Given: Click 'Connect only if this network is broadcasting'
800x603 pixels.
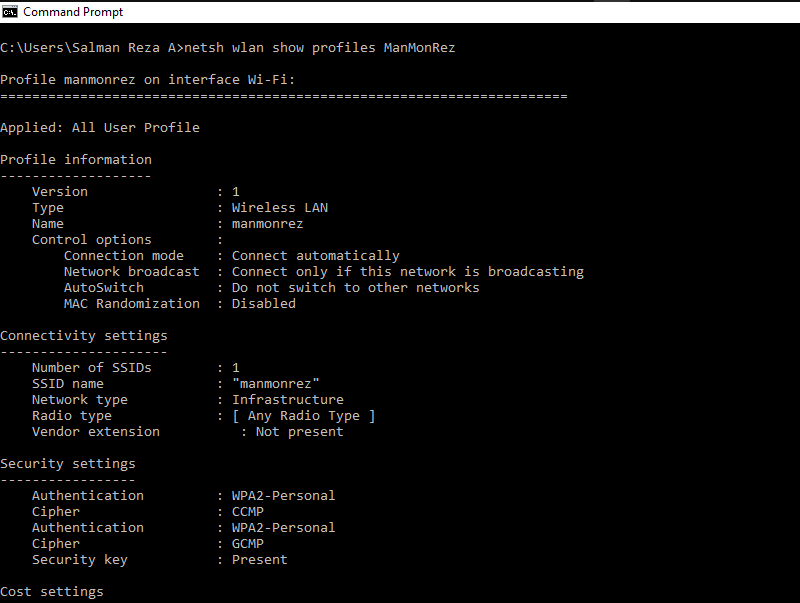Looking at the screenshot, I should tap(408, 272).
